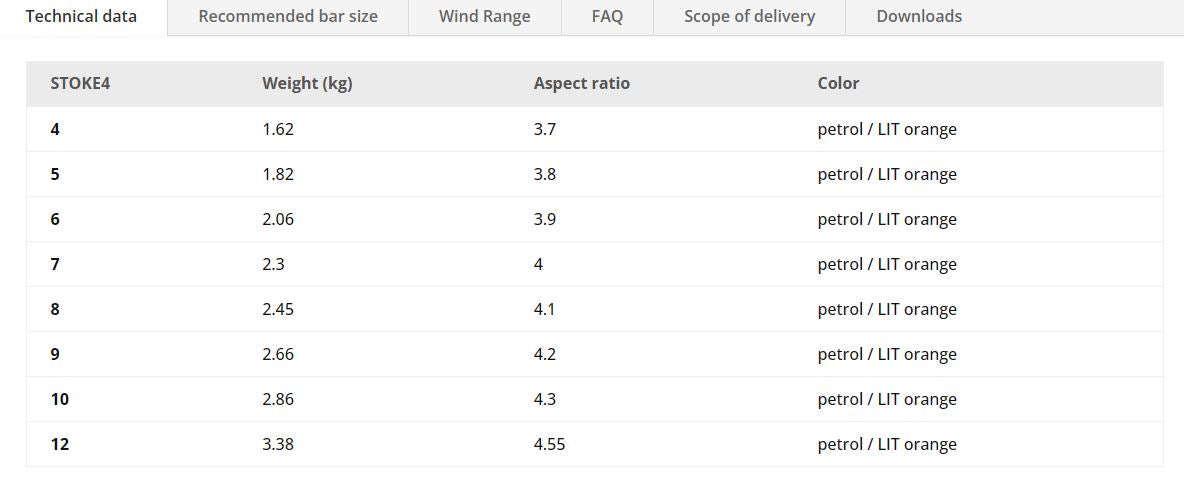1184x490 pixels.
Task: Select the Wind Range tab
Action: tap(485, 16)
